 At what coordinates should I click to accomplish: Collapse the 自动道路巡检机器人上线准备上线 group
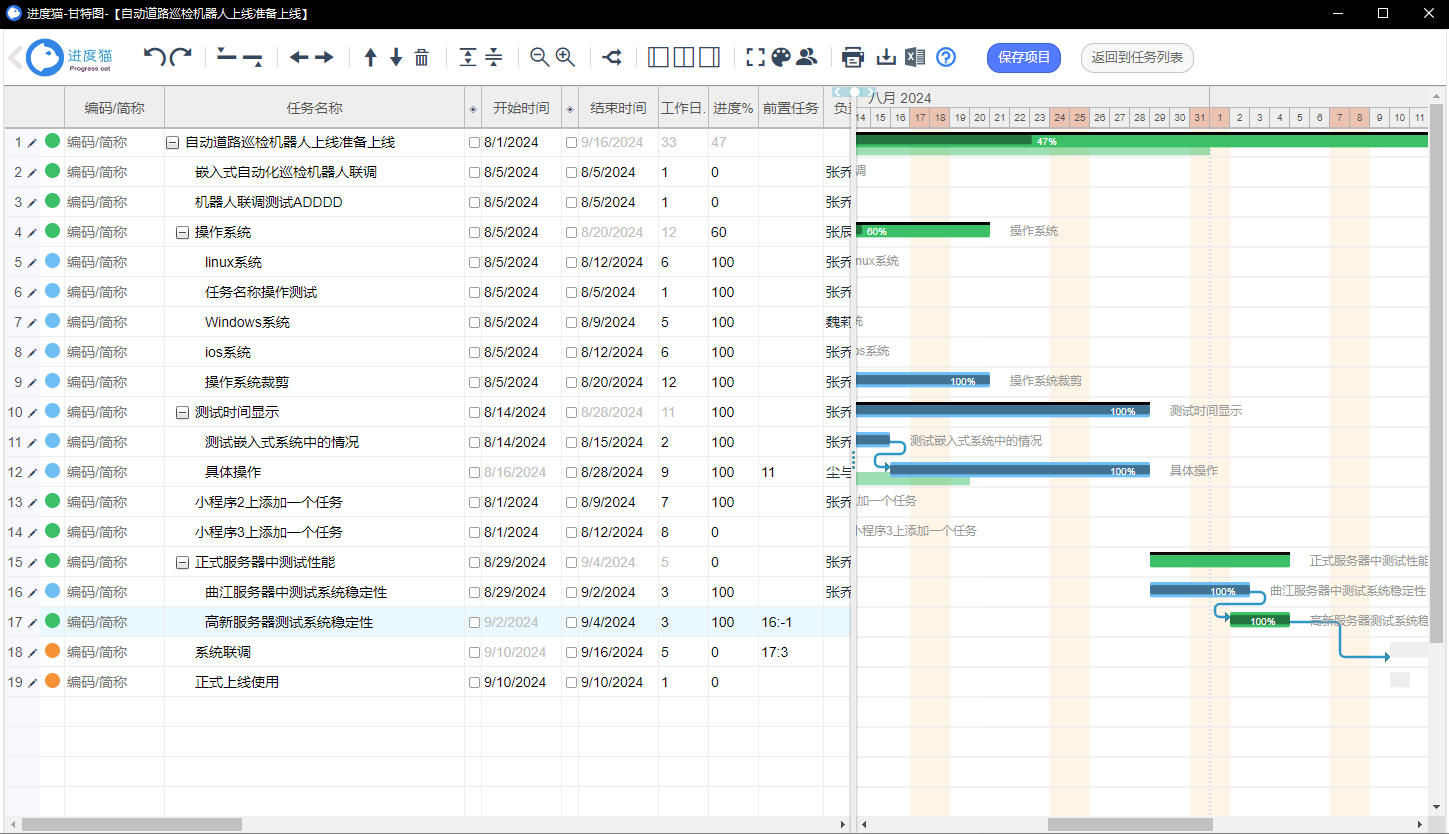pos(172,142)
